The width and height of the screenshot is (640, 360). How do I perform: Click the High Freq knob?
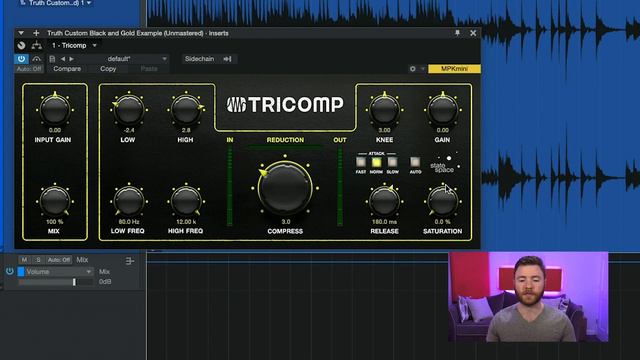tap(186, 201)
